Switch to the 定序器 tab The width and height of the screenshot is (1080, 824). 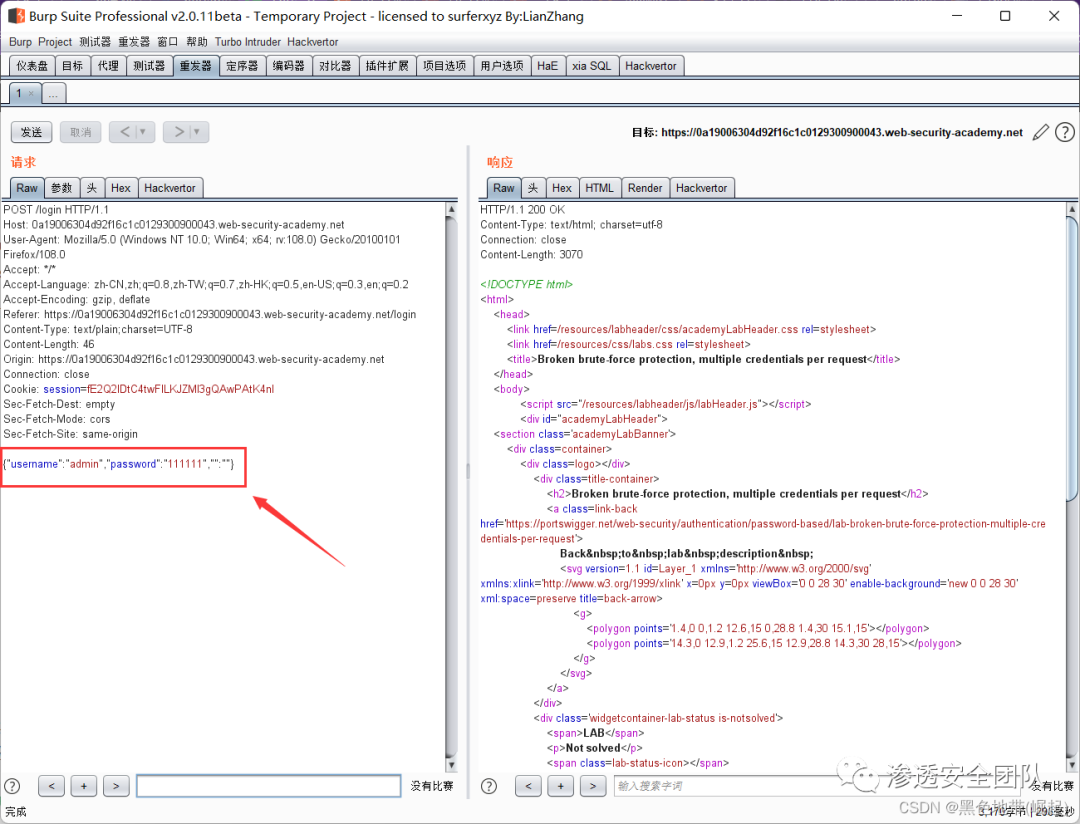242,65
